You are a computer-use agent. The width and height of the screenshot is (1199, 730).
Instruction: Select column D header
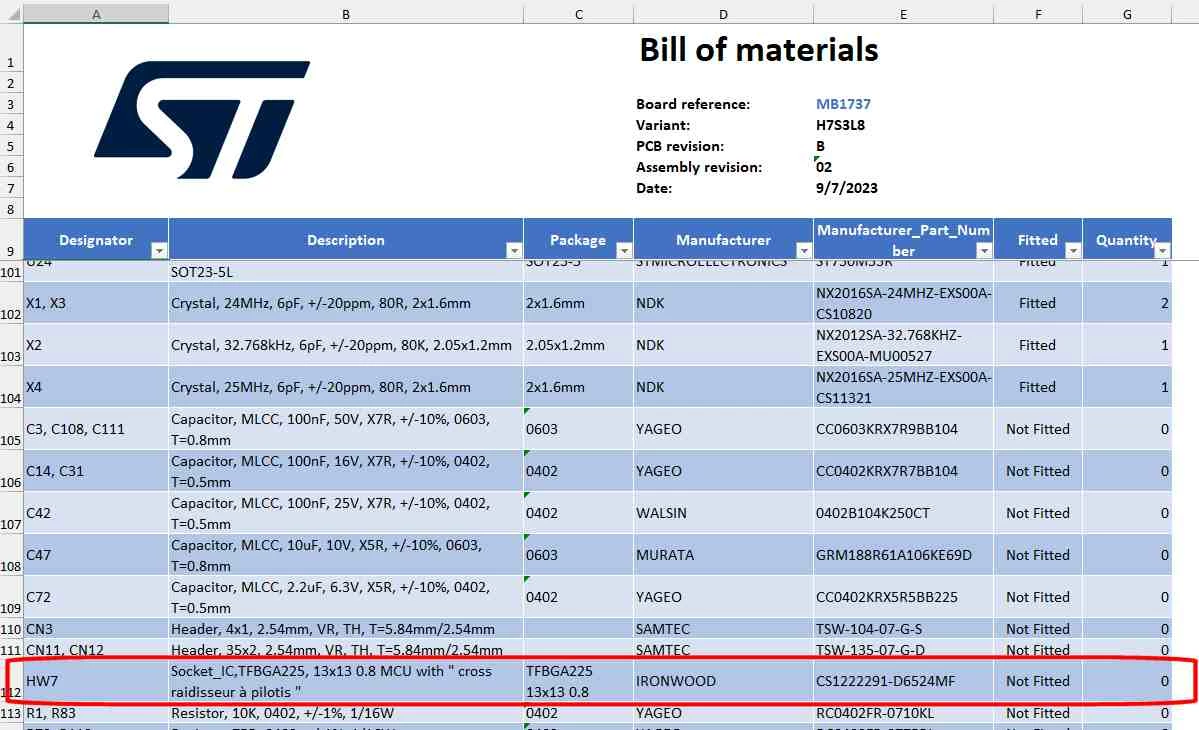point(723,14)
